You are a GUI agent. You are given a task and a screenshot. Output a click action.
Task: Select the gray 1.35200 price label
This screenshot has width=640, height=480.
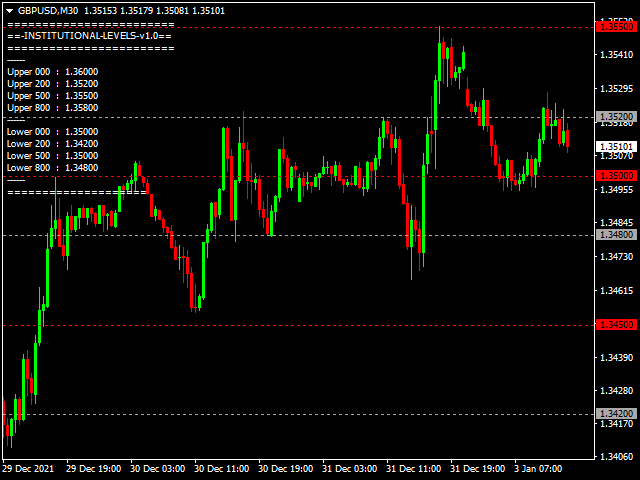pyautogui.click(x=616, y=117)
